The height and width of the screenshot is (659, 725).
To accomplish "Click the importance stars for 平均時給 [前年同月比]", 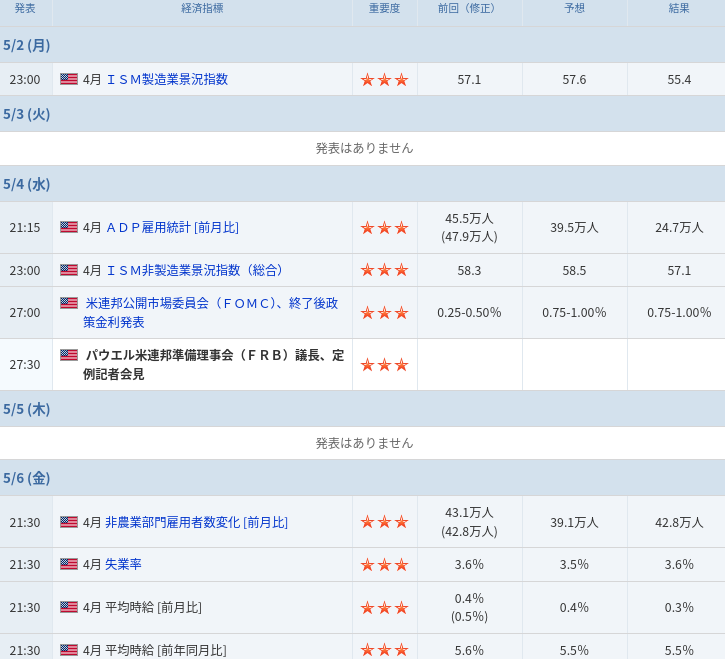I will (384, 650).
